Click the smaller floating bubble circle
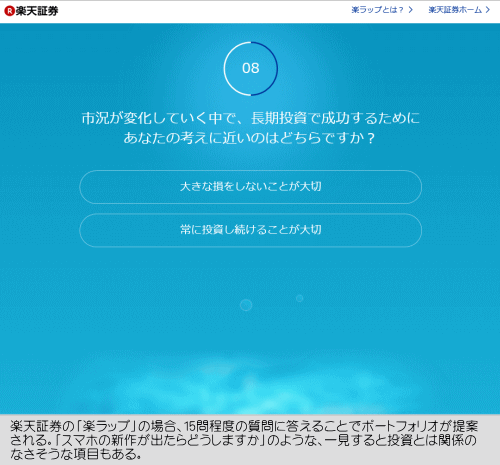 (x=300, y=298)
